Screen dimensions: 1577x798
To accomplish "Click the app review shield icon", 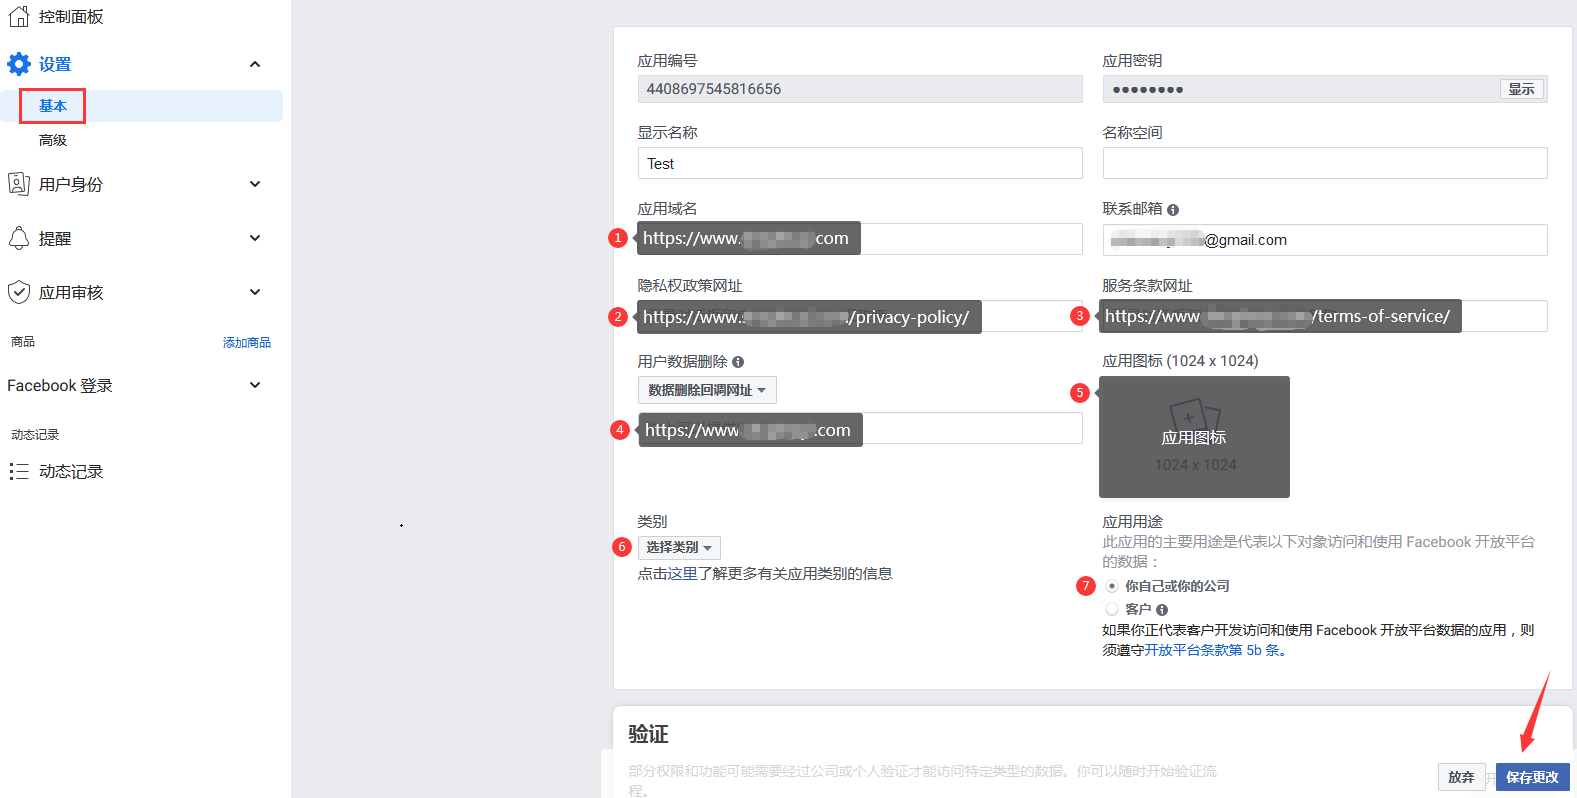I will point(18,292).
